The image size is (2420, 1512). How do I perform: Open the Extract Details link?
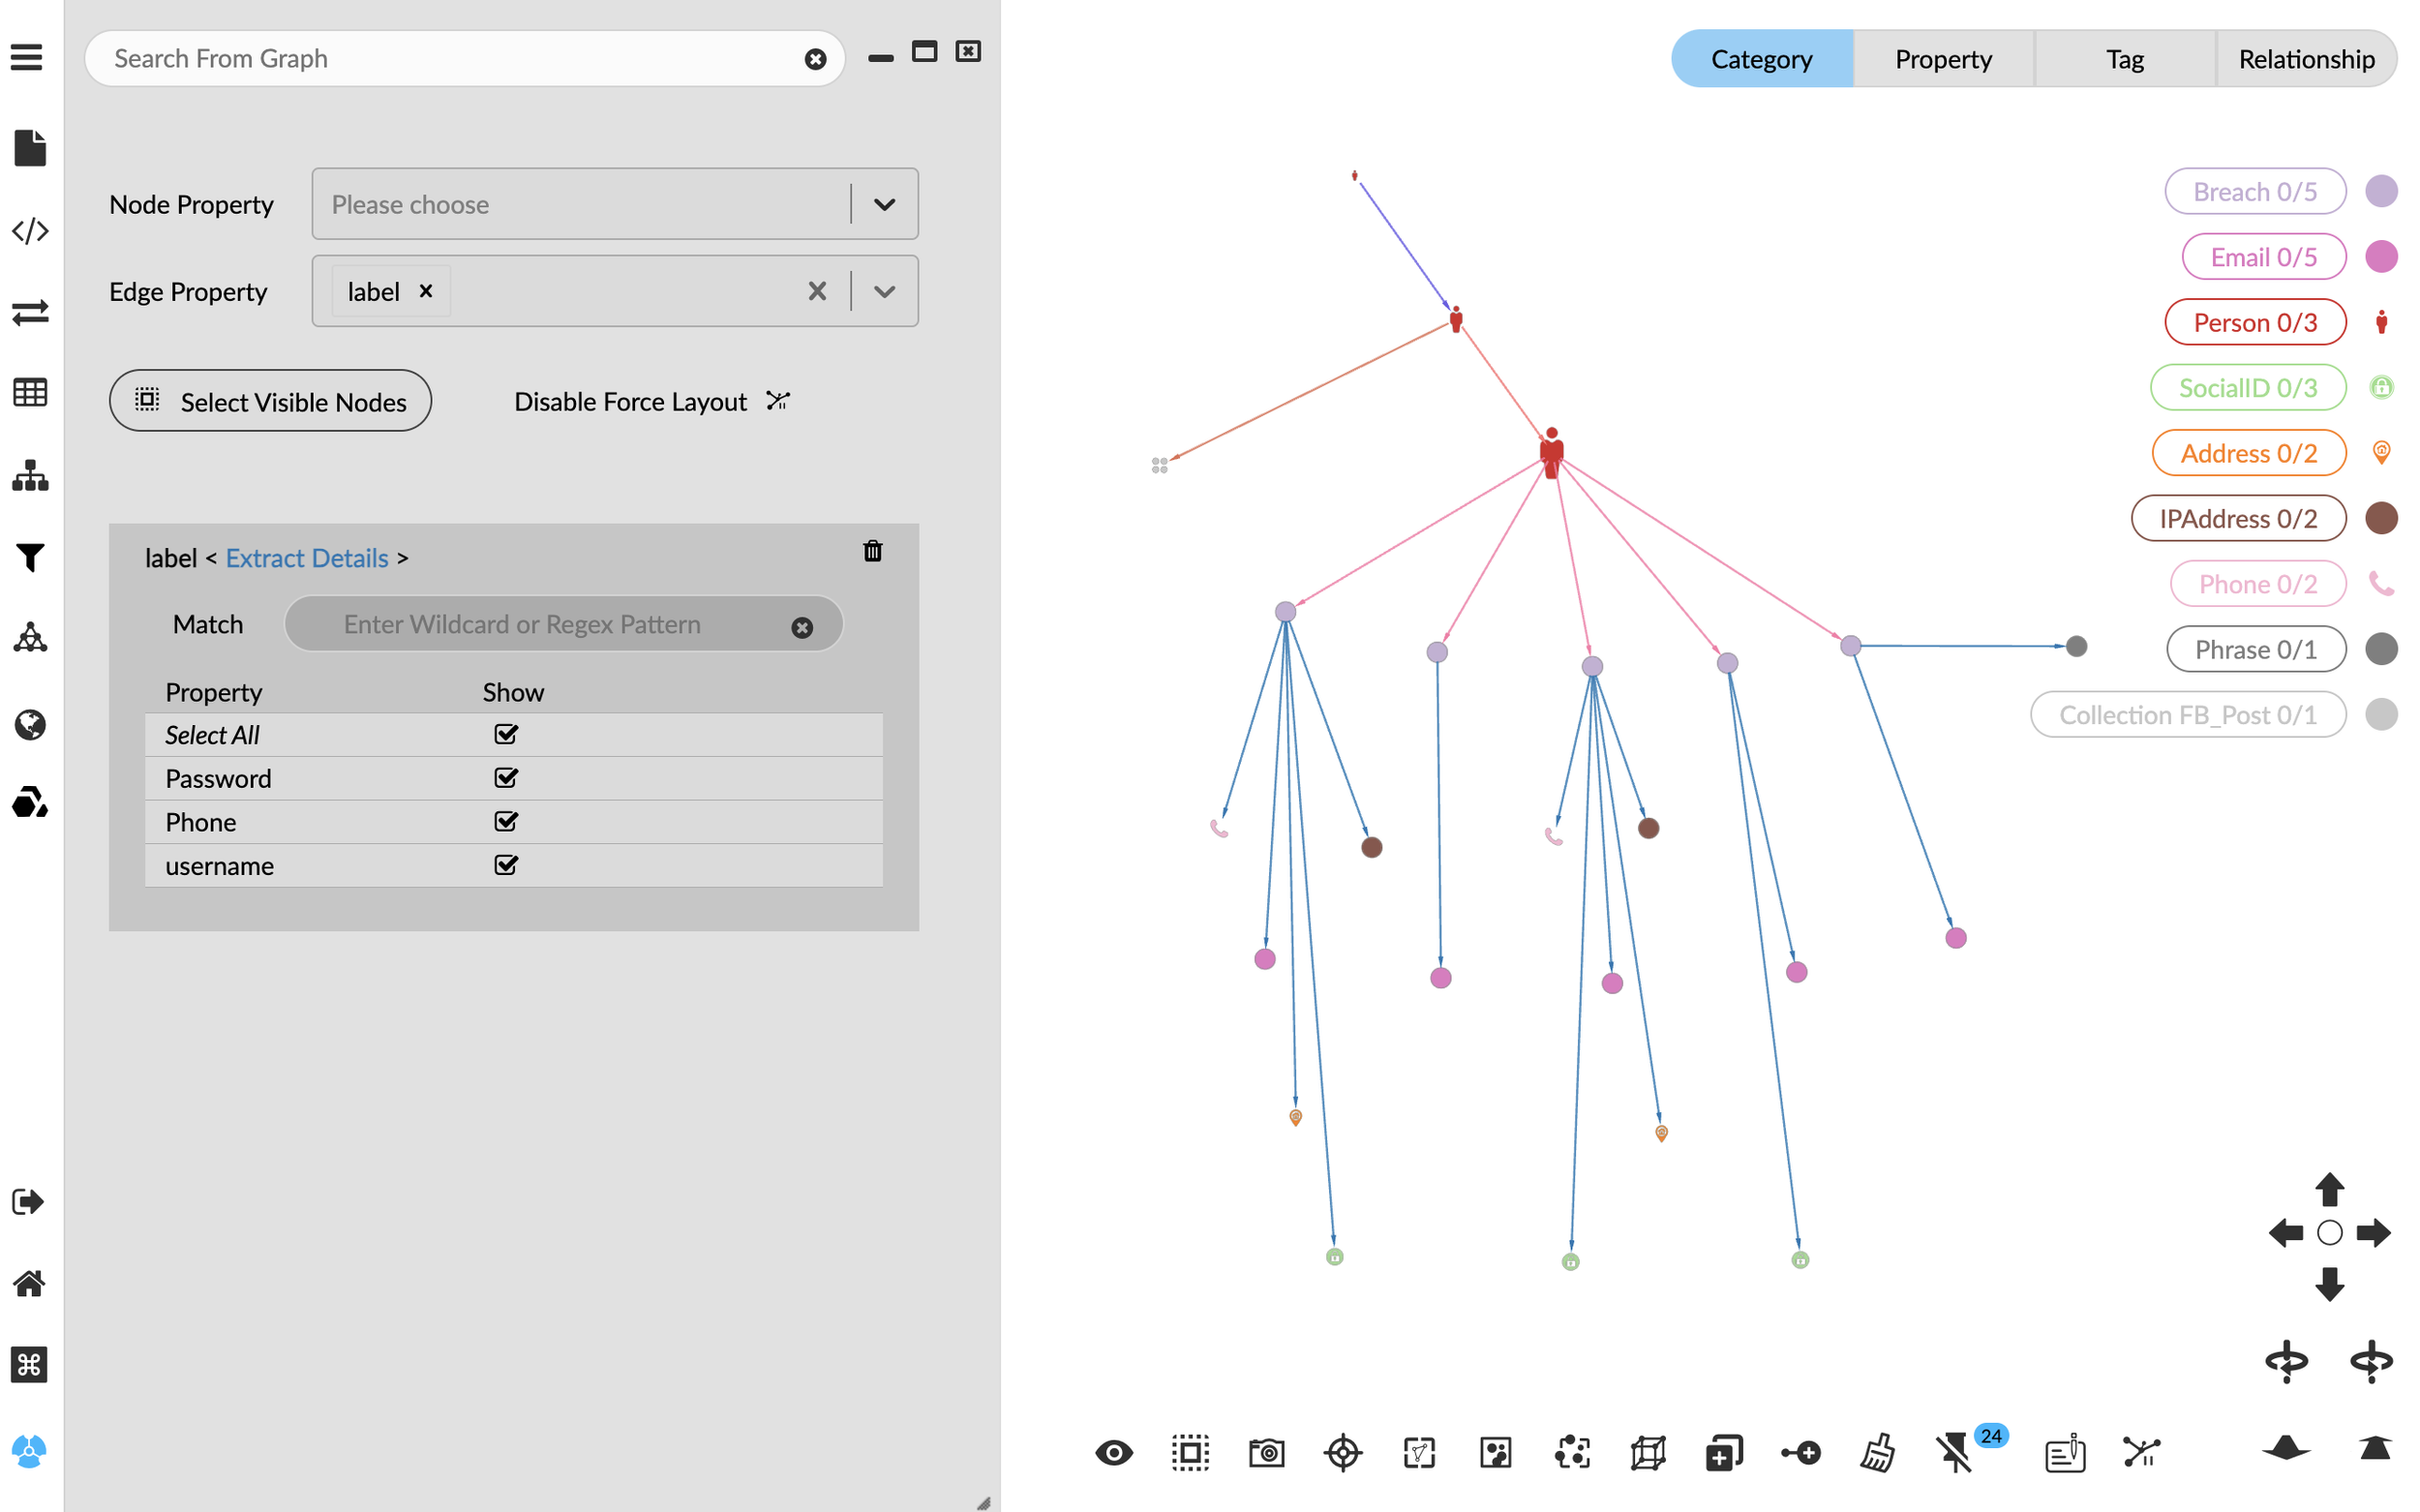(307, 558)
